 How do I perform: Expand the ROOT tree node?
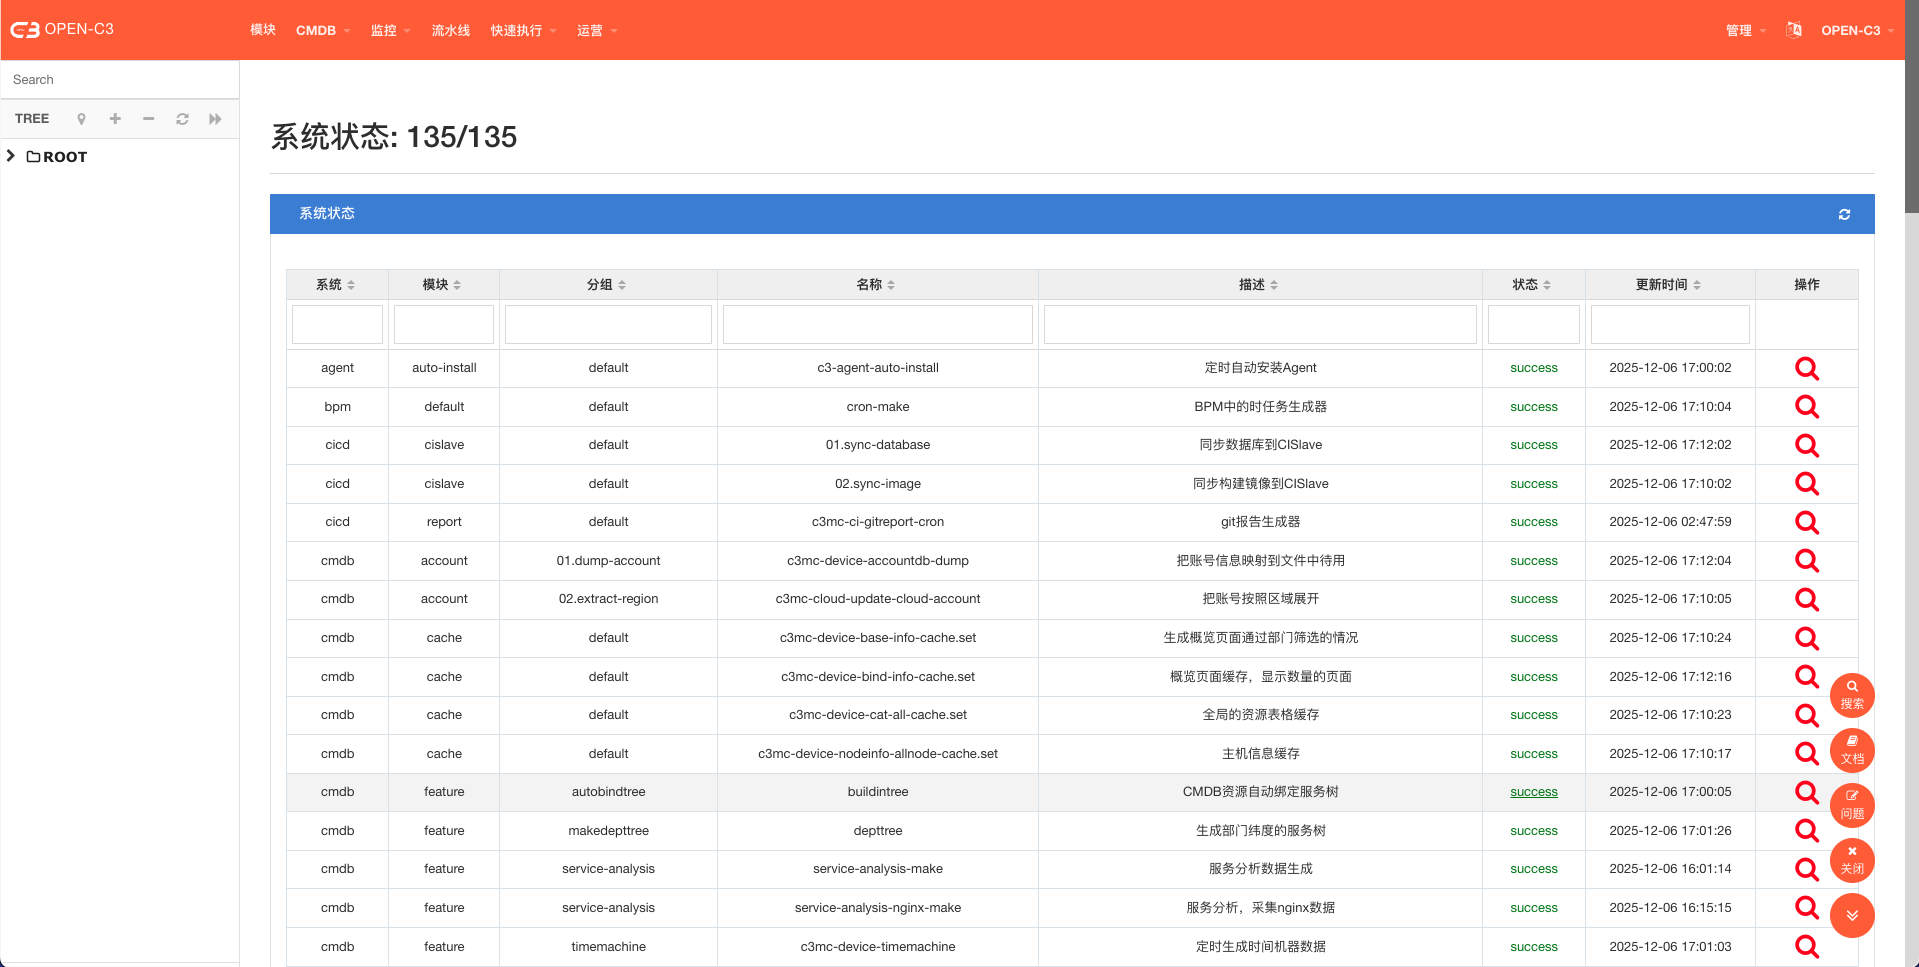11,156
